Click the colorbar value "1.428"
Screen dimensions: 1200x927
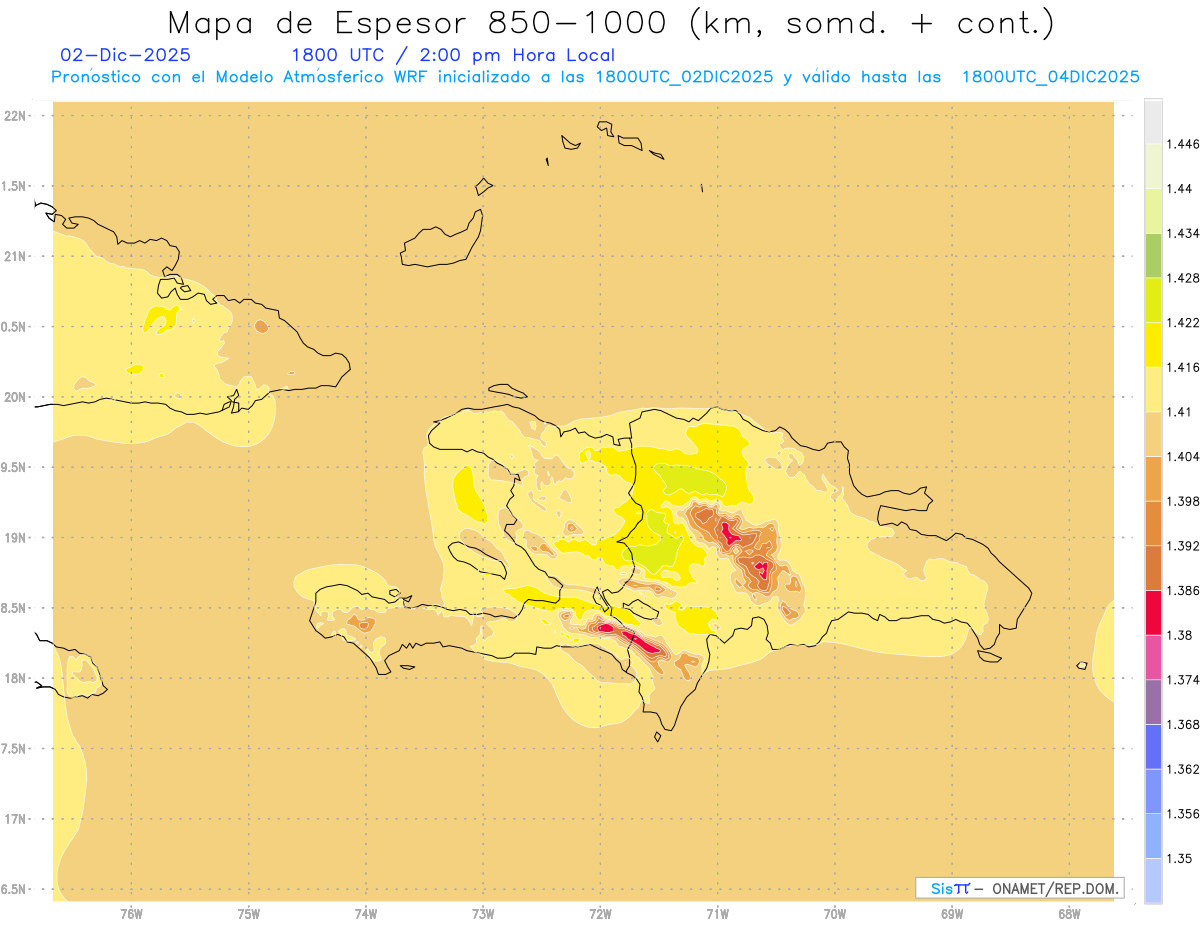[x=1185, y=278]
